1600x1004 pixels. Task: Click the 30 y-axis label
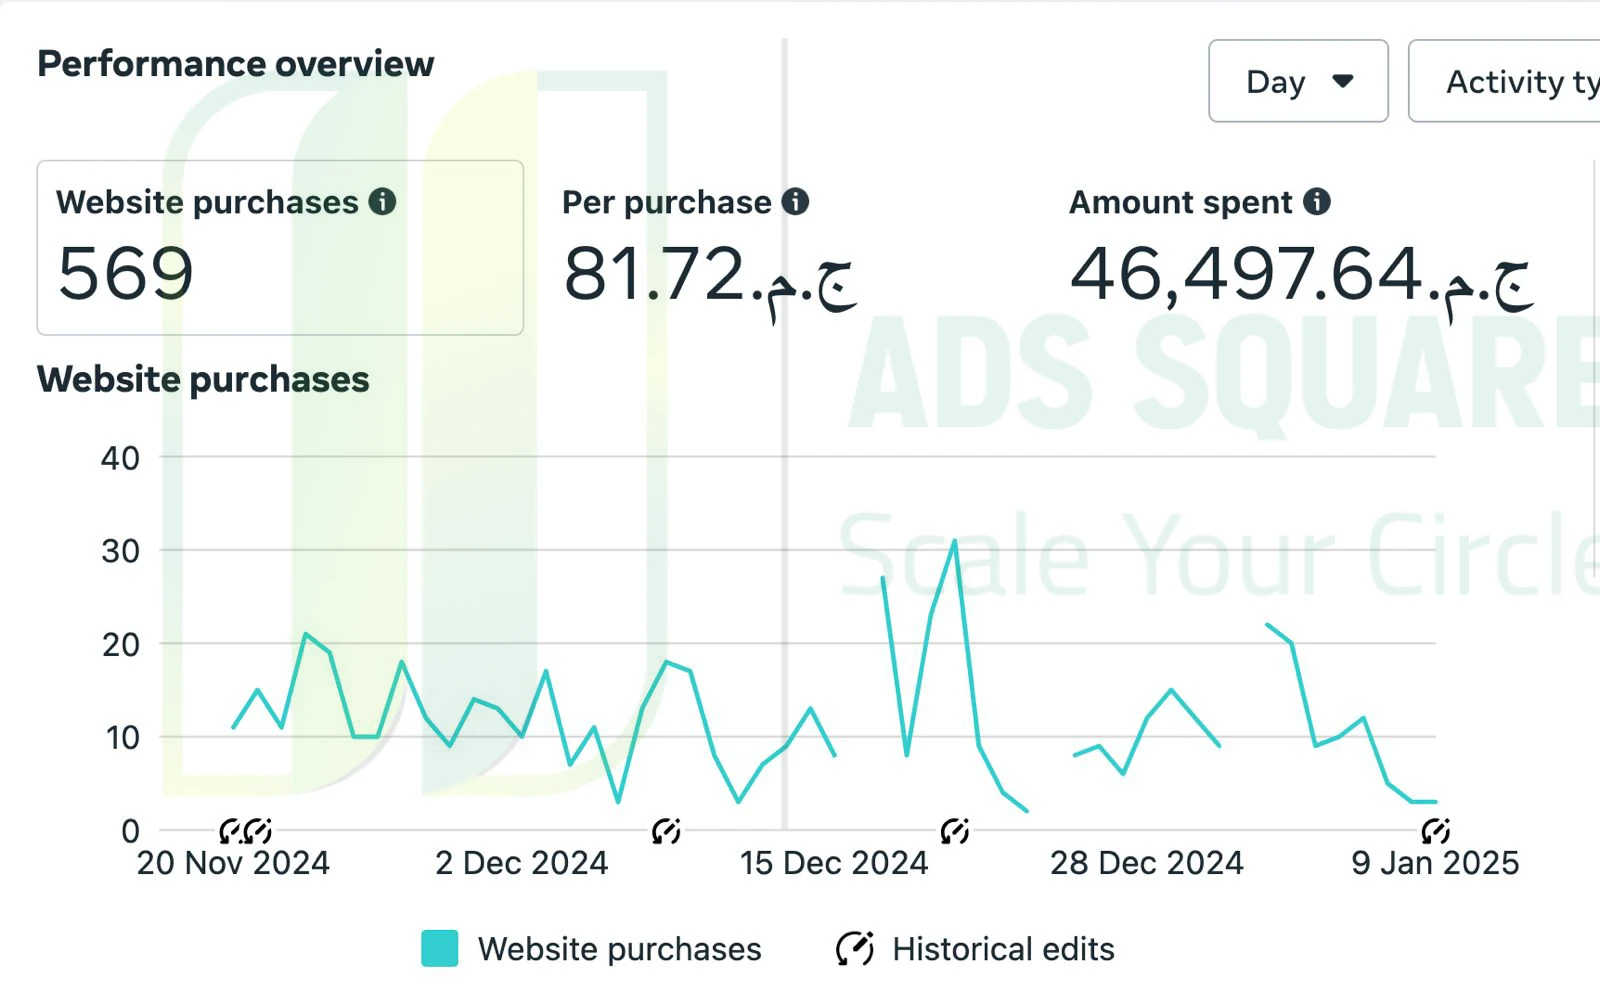(x=120, y=551)
